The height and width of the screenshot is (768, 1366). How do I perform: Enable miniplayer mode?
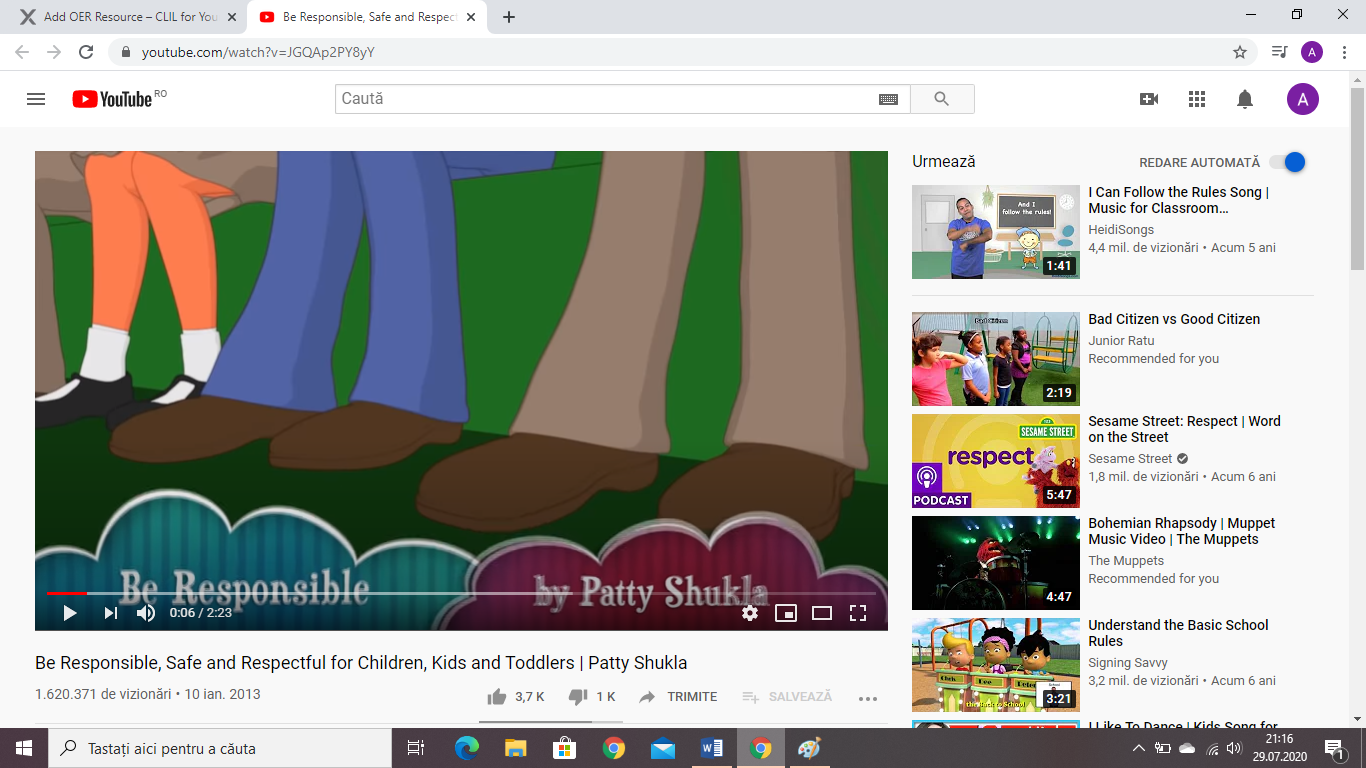[x=786, y=613]
